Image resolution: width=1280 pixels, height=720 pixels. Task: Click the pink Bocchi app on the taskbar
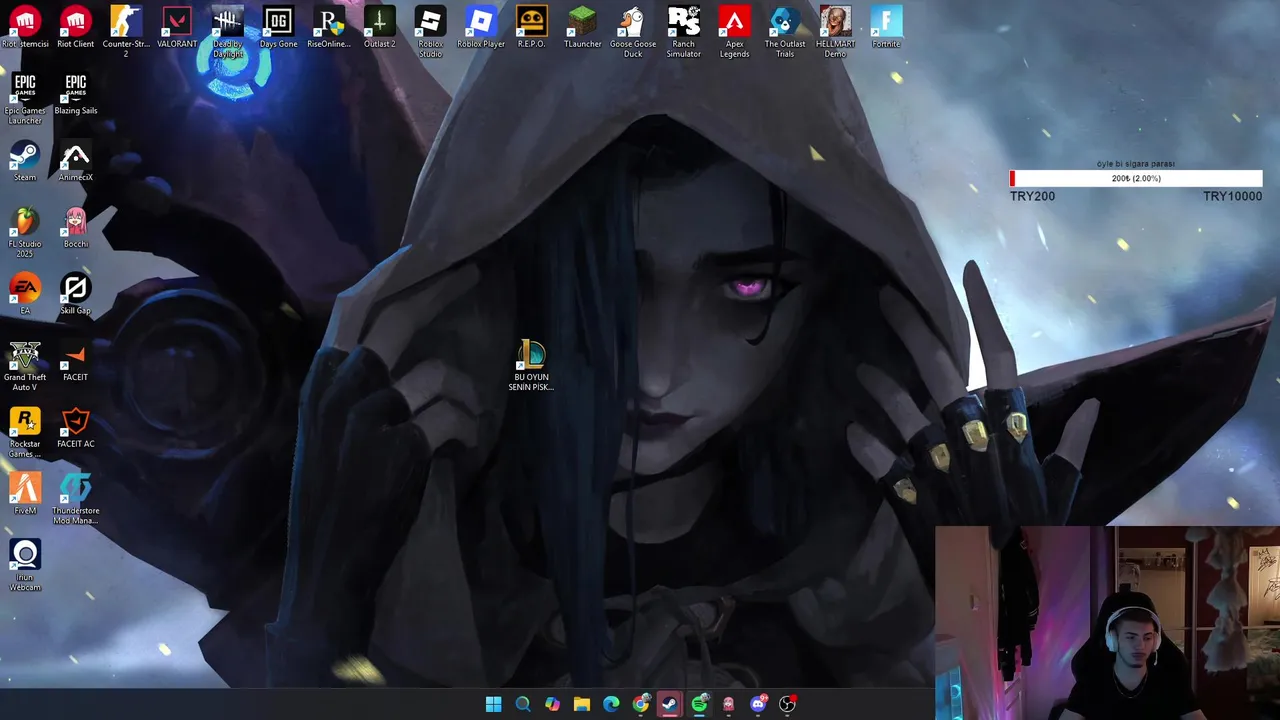pyautogui.click(x=729, y=704)
